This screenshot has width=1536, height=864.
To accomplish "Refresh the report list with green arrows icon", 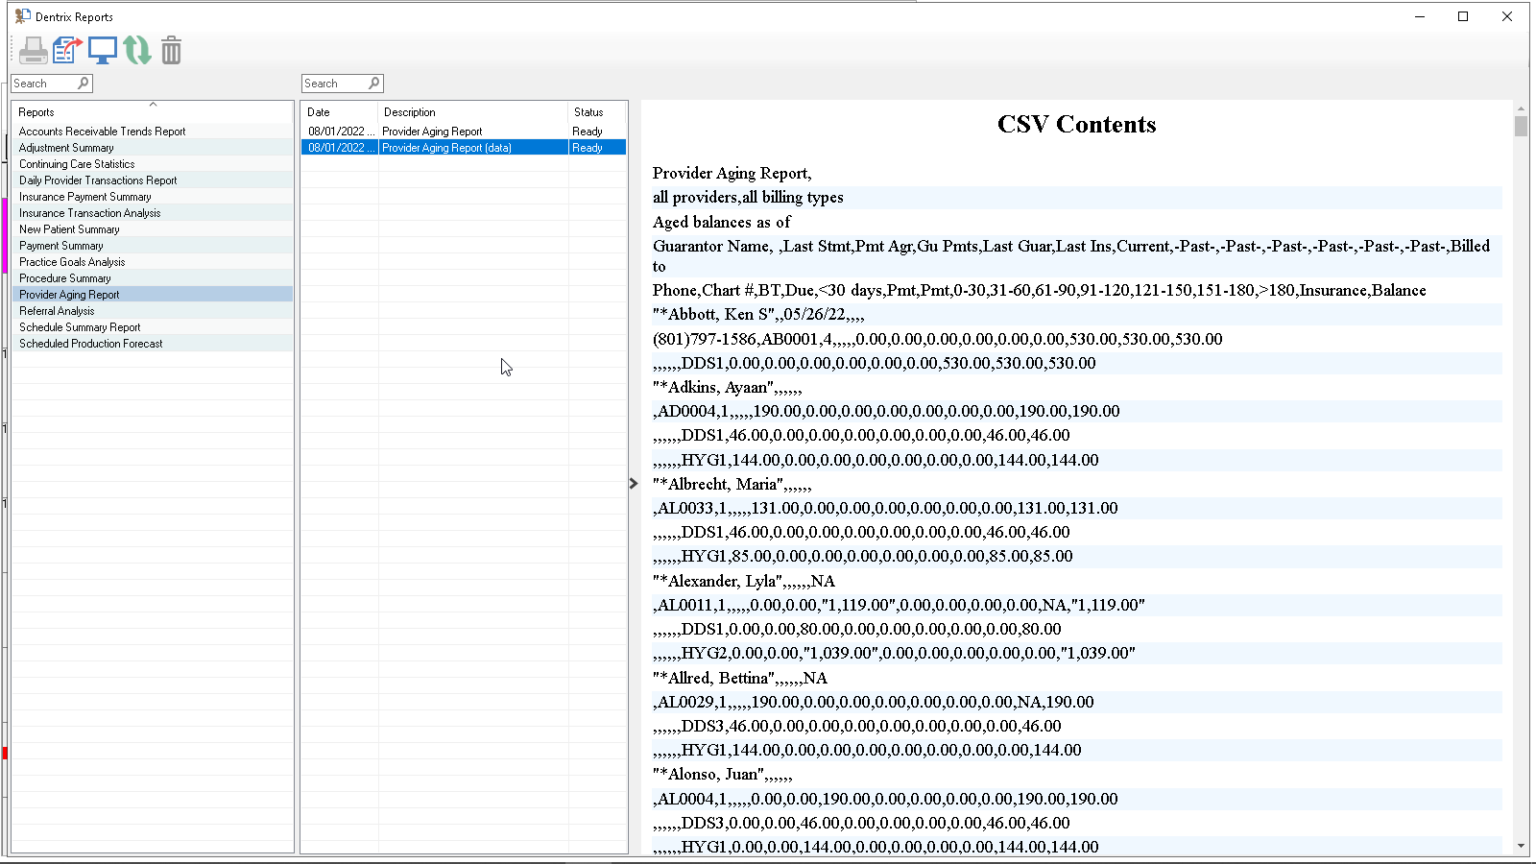I will 137,50.
